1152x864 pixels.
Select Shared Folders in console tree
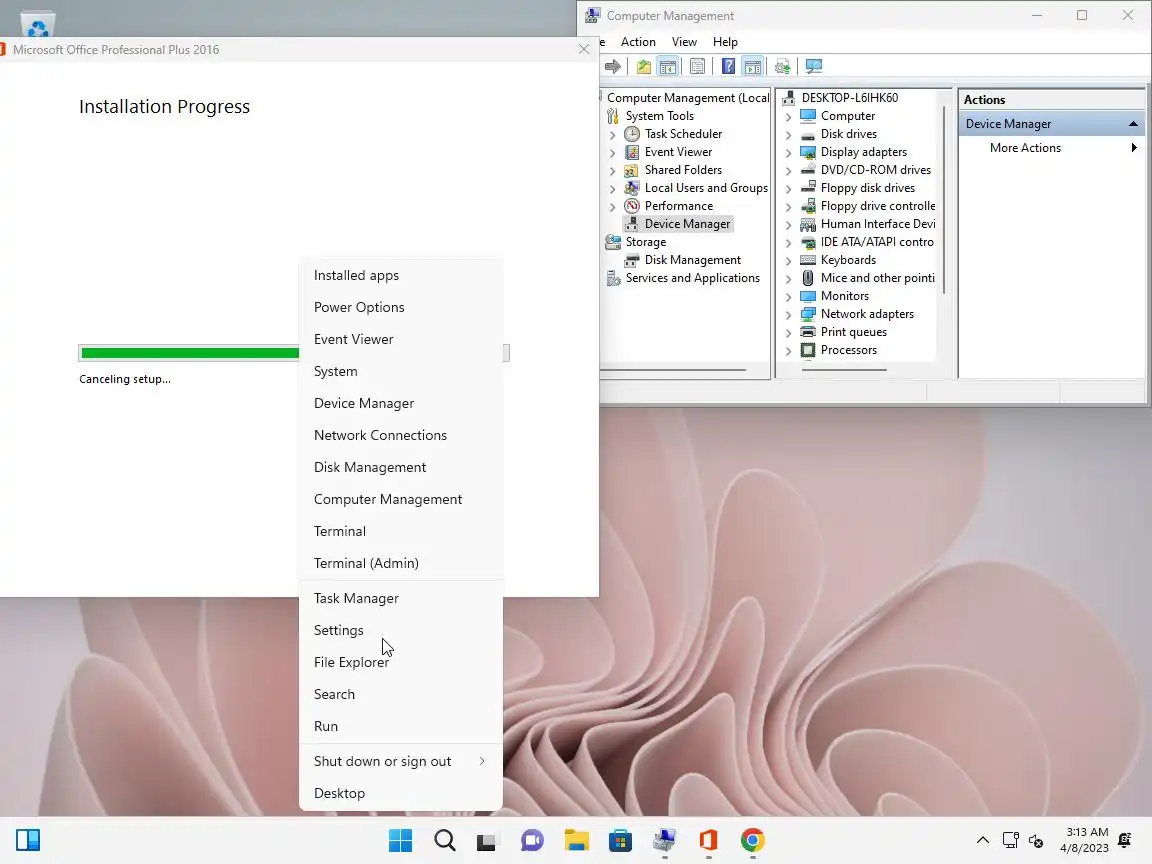[x=683, y=170]
